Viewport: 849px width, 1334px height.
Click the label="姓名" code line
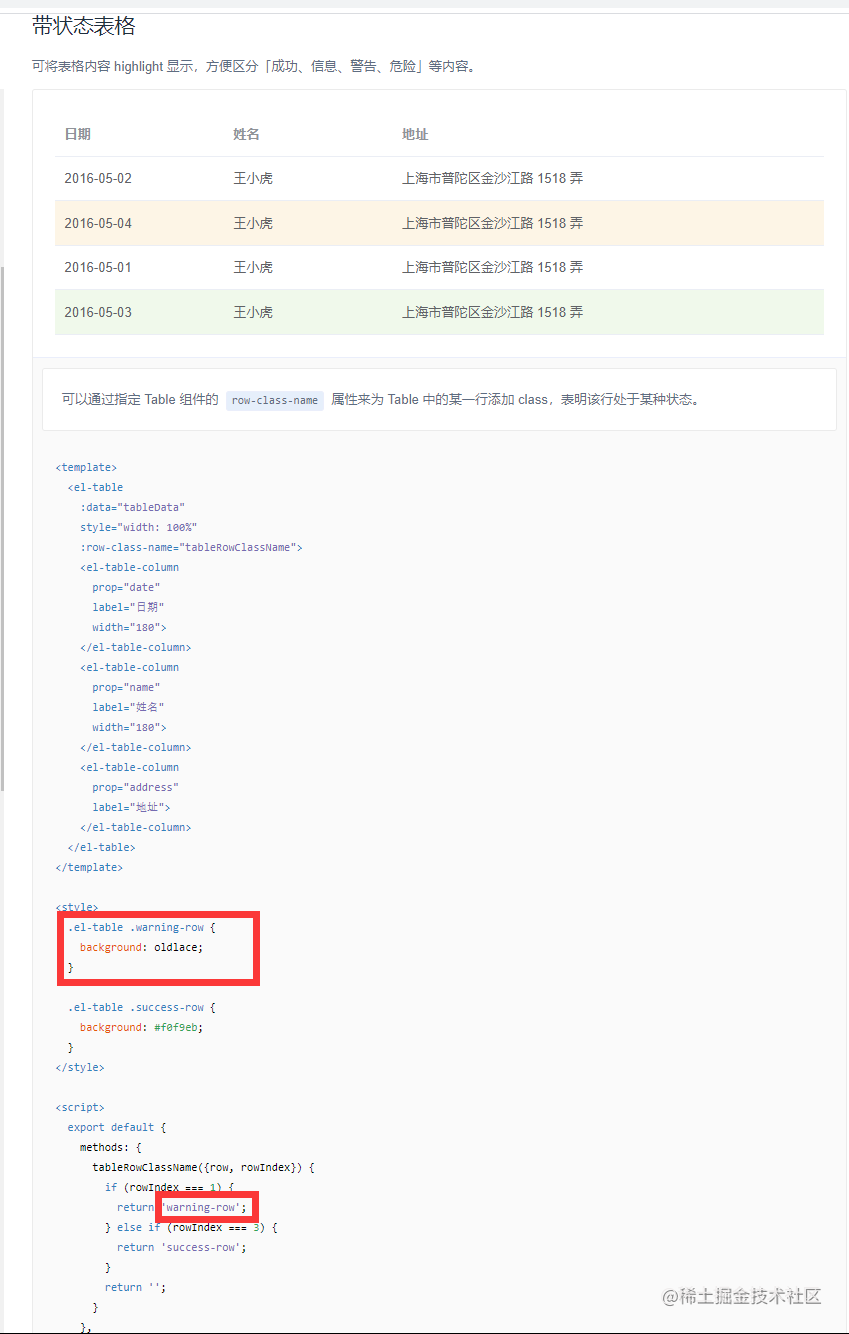pos(129,707)
